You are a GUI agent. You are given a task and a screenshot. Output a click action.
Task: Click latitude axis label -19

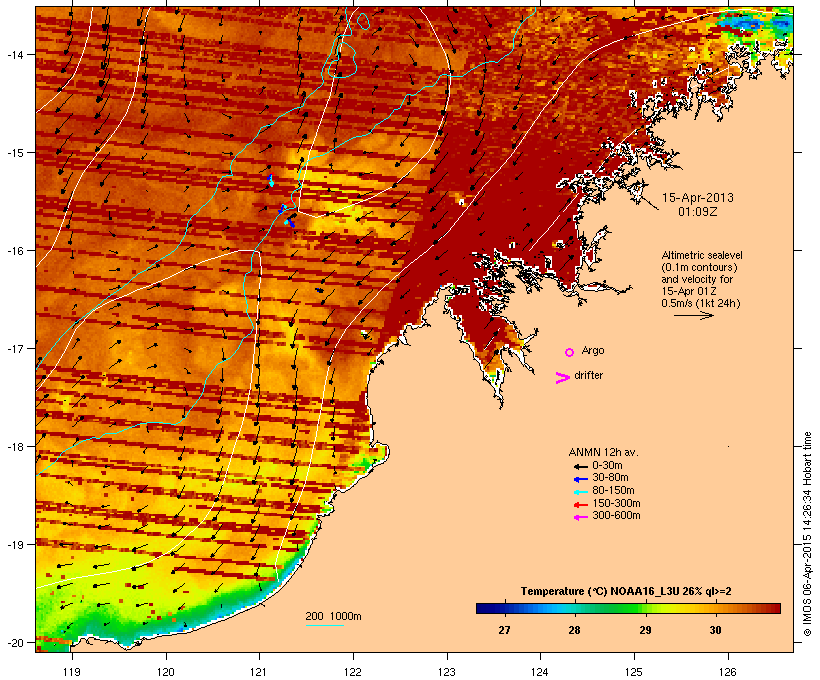point(14,545)
